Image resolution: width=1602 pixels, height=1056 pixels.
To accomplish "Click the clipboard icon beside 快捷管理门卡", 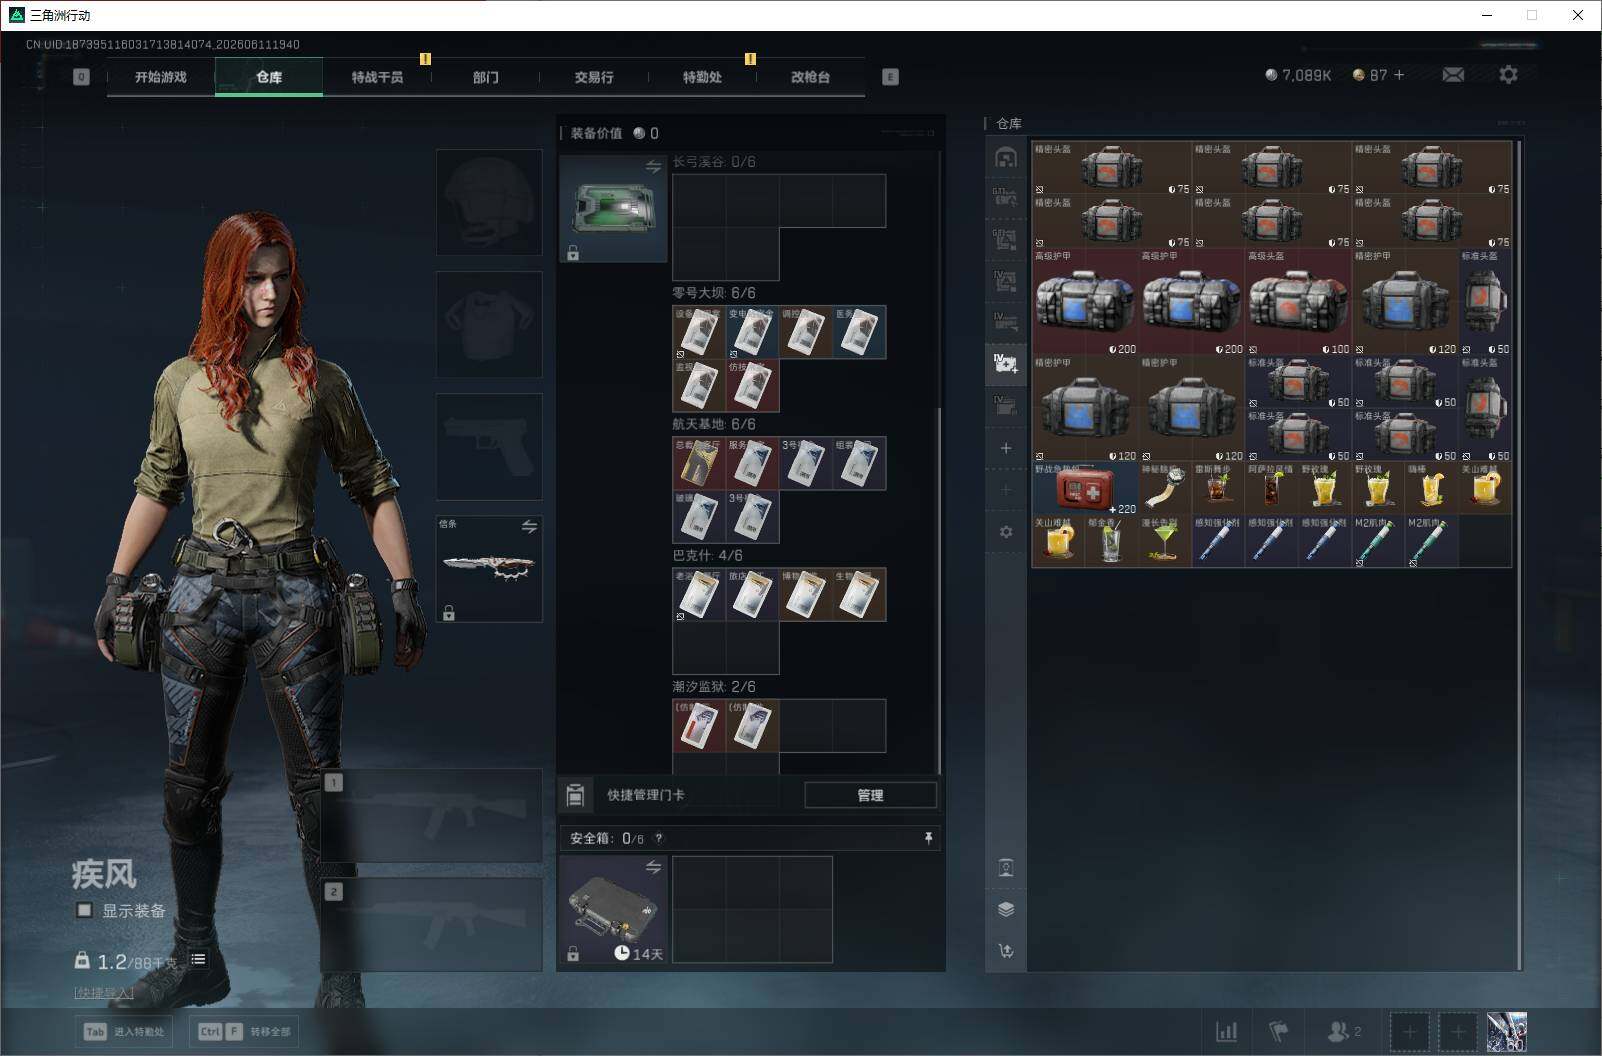I will pyautogui.click(x=575, y=795).
